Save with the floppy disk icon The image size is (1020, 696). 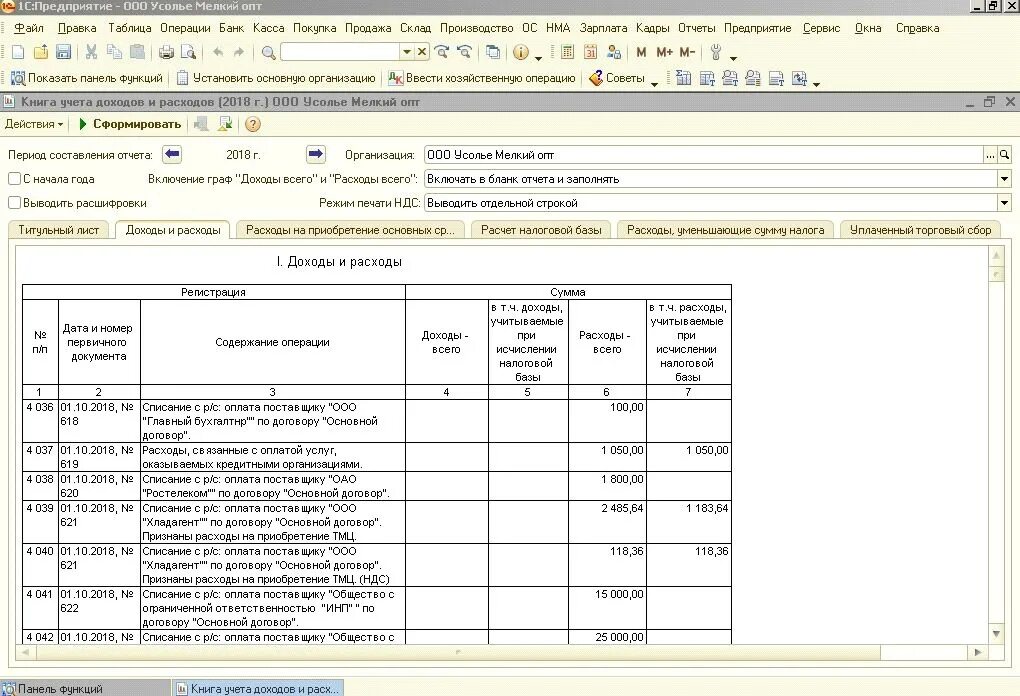click(63, 52)
